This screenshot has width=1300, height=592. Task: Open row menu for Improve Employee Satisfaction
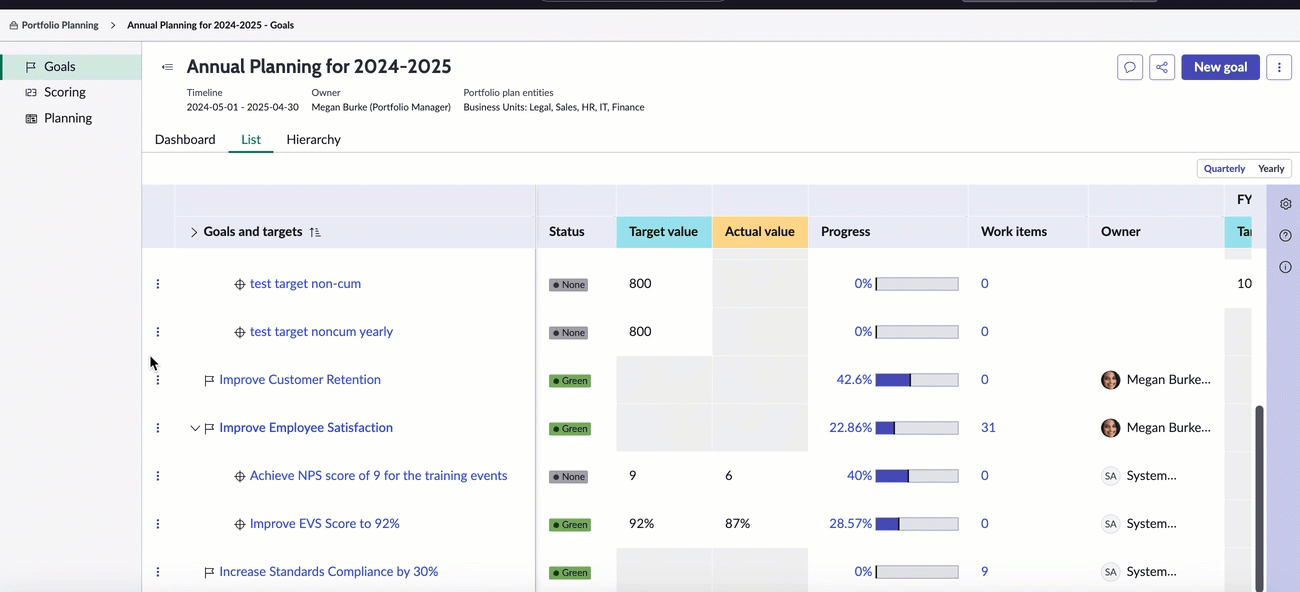pos(158,428)
